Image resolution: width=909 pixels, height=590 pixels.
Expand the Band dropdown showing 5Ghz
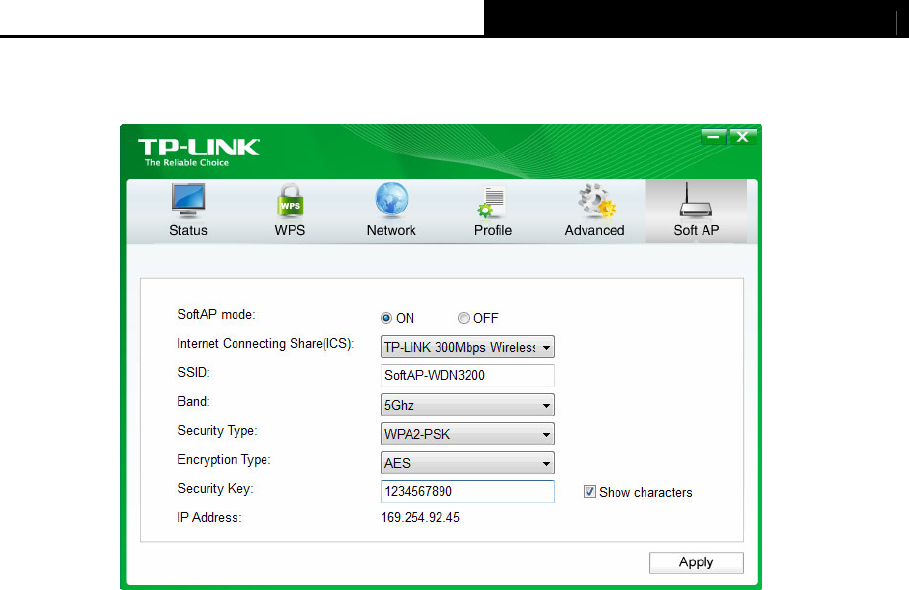[468, 405]
